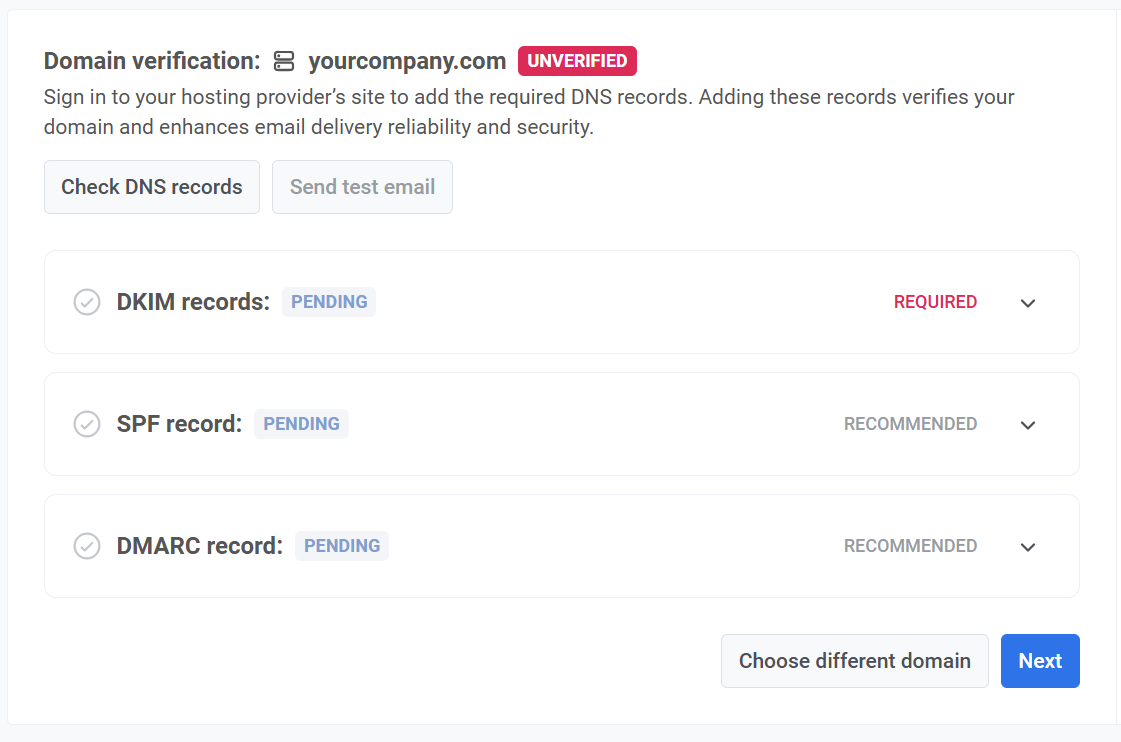Click the server icon beside yourcompany.com
This screenshot has height=742, width=1121.
point(284,62)
